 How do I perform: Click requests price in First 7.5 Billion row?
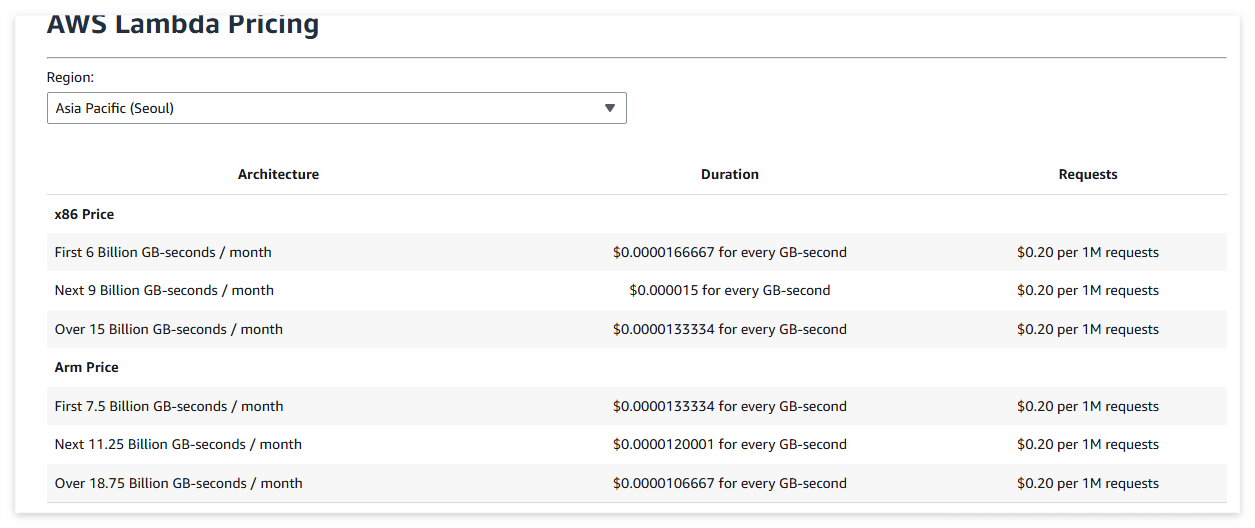[x=1088, y=406]
